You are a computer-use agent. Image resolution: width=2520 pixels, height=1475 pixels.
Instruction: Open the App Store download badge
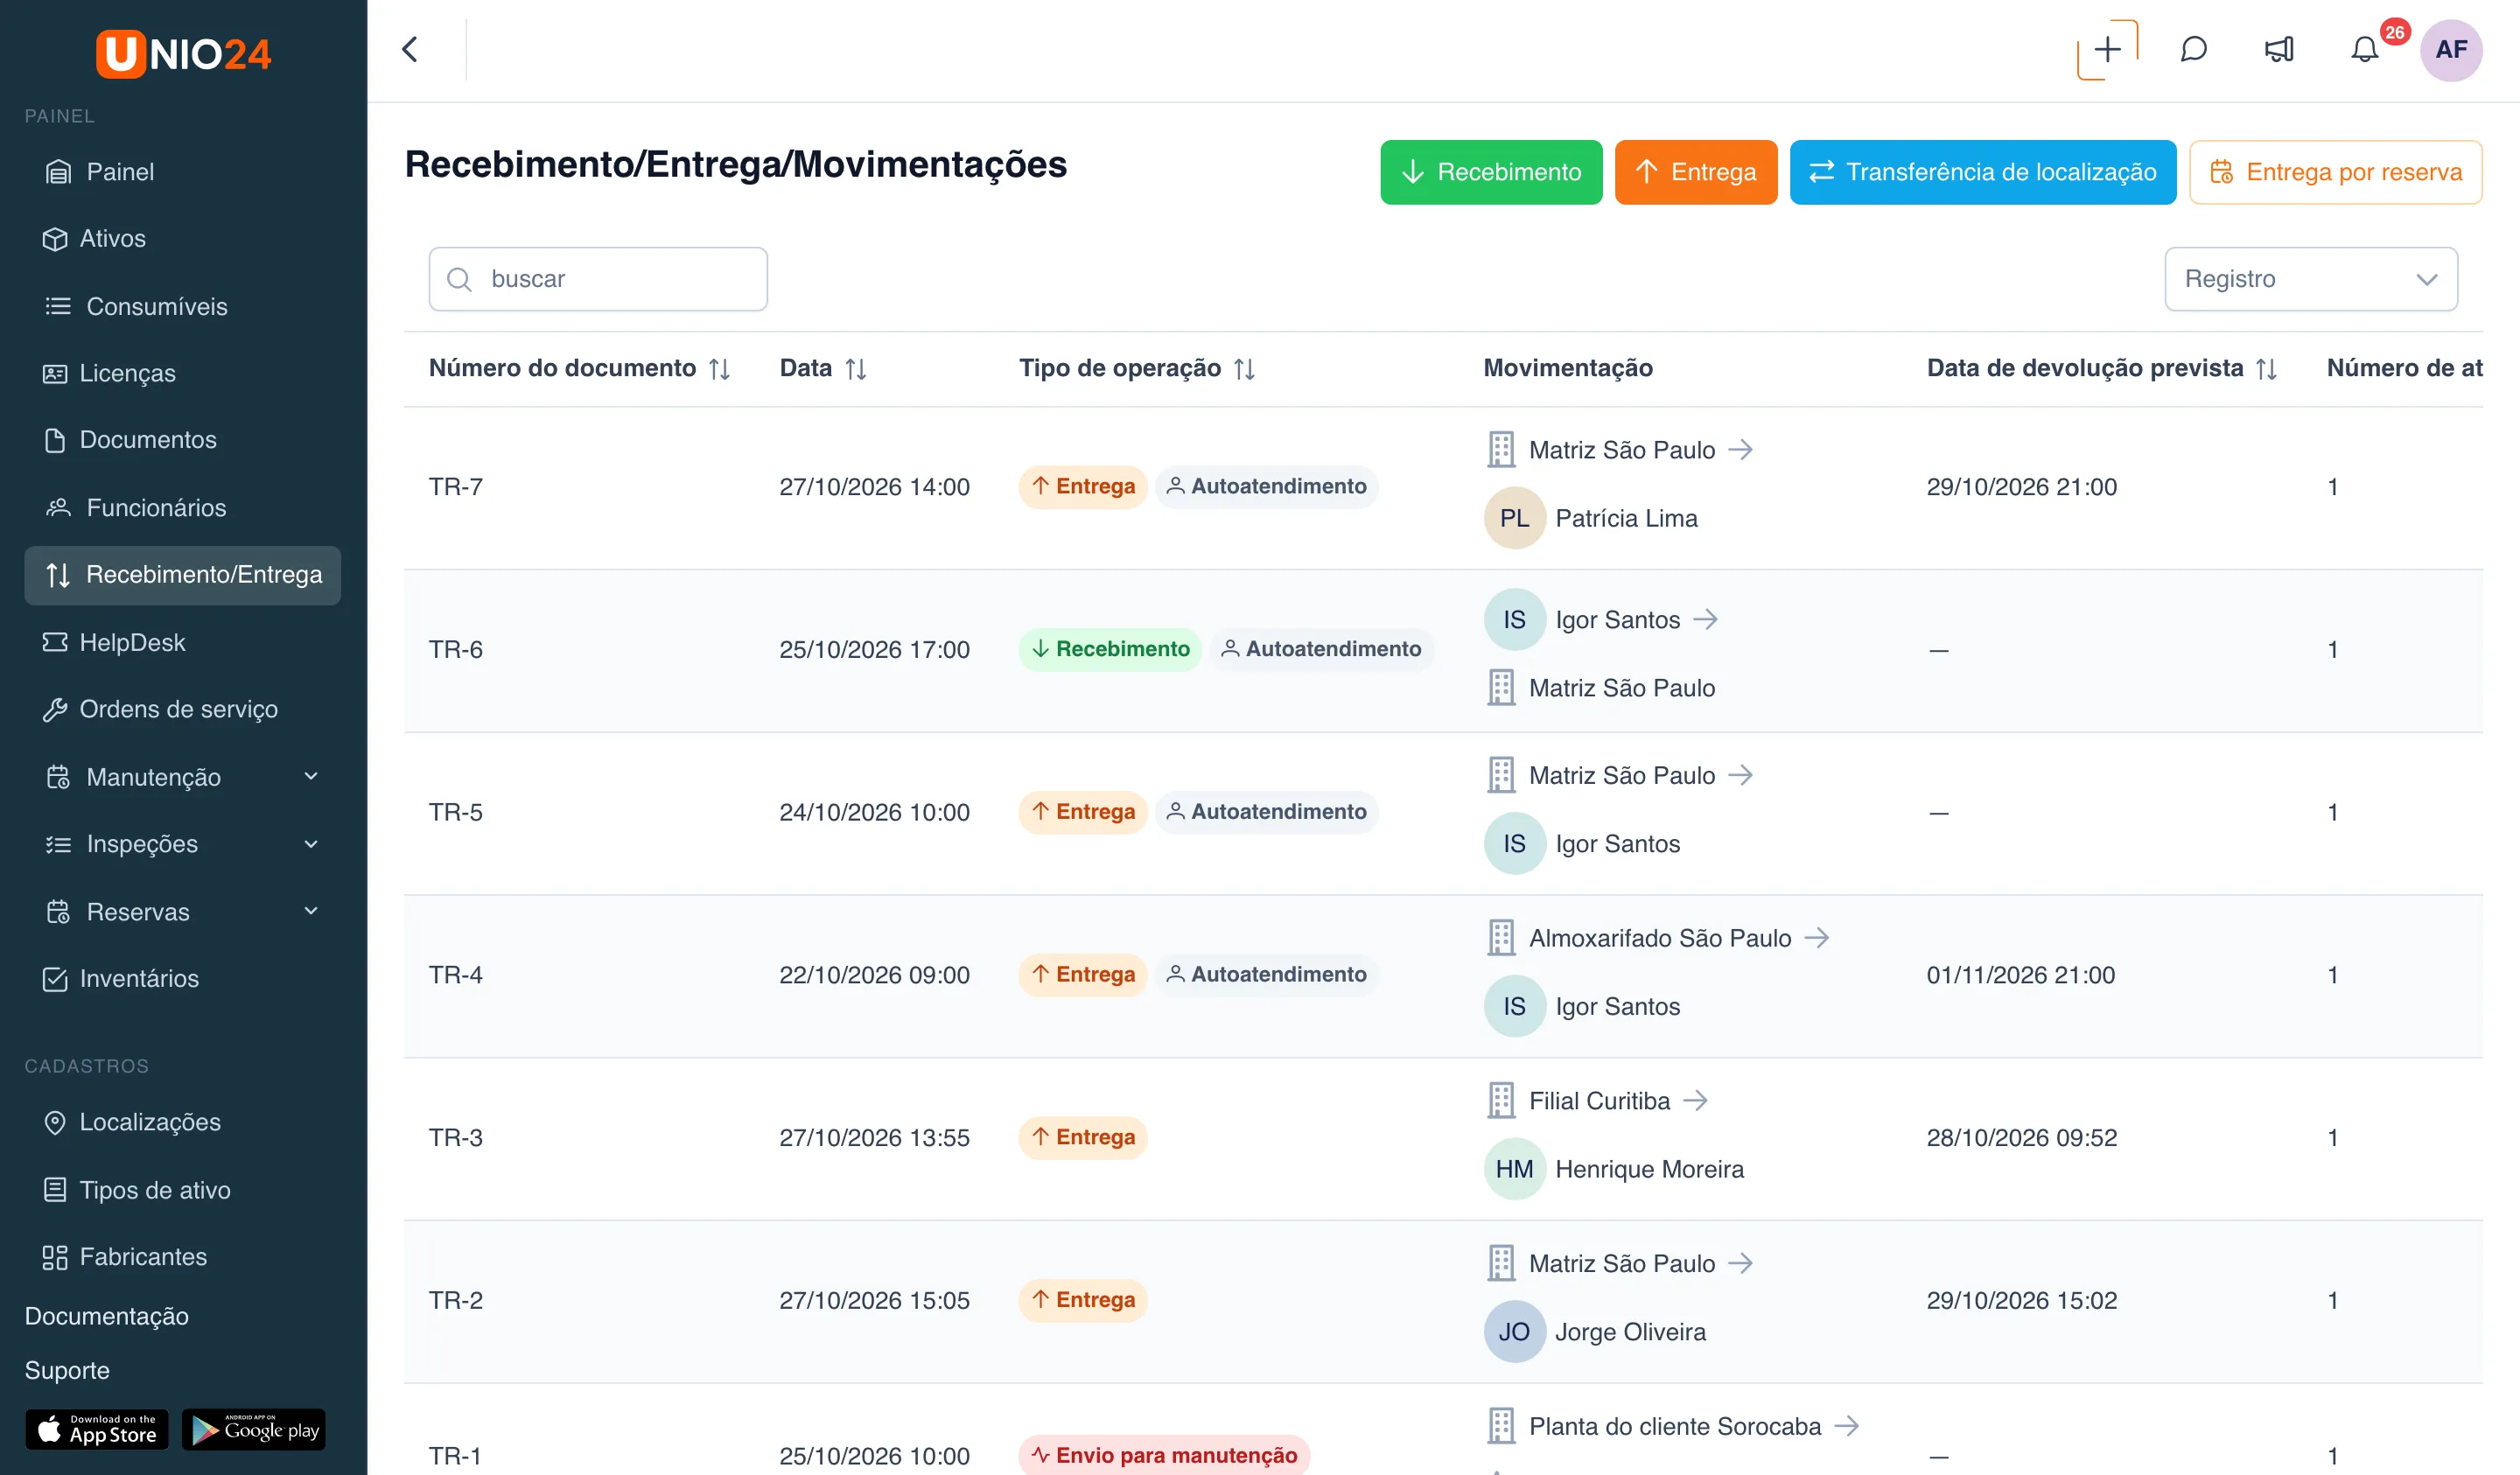tap(97, 1429)
